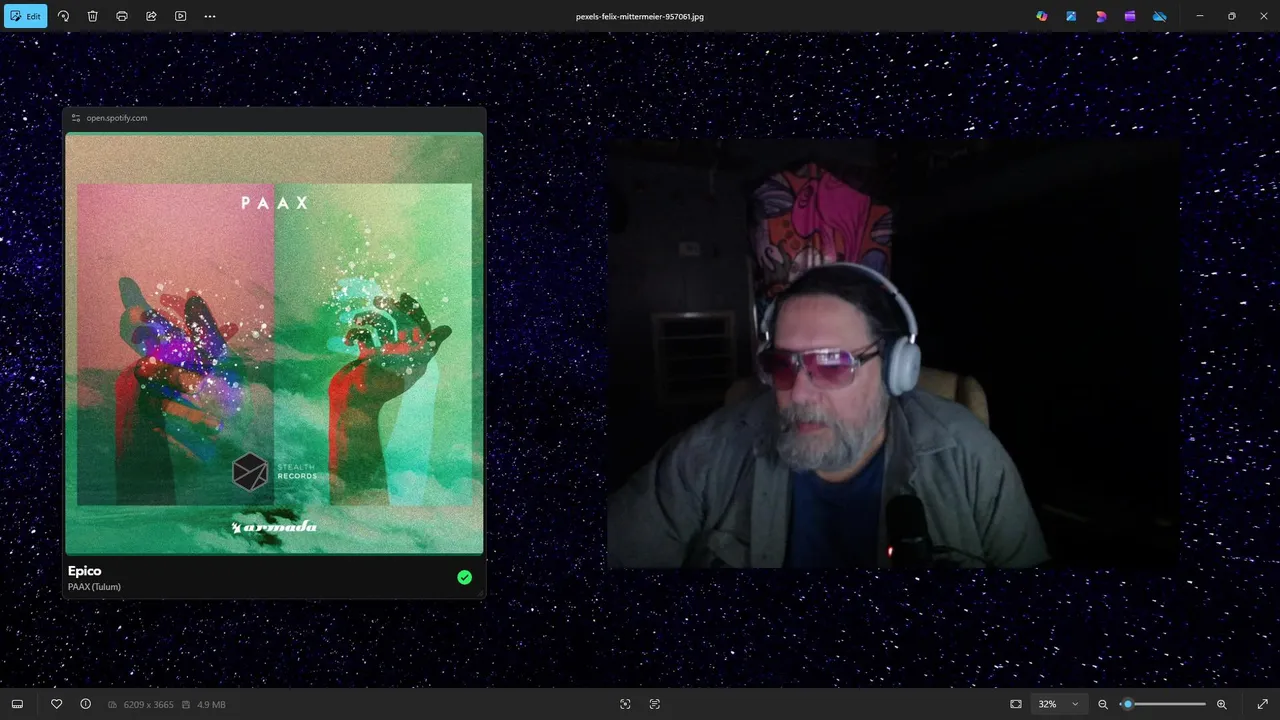Click the webcam video feed
The width and height of the screenshot is (1280, 720).
(x=893, y=353)
